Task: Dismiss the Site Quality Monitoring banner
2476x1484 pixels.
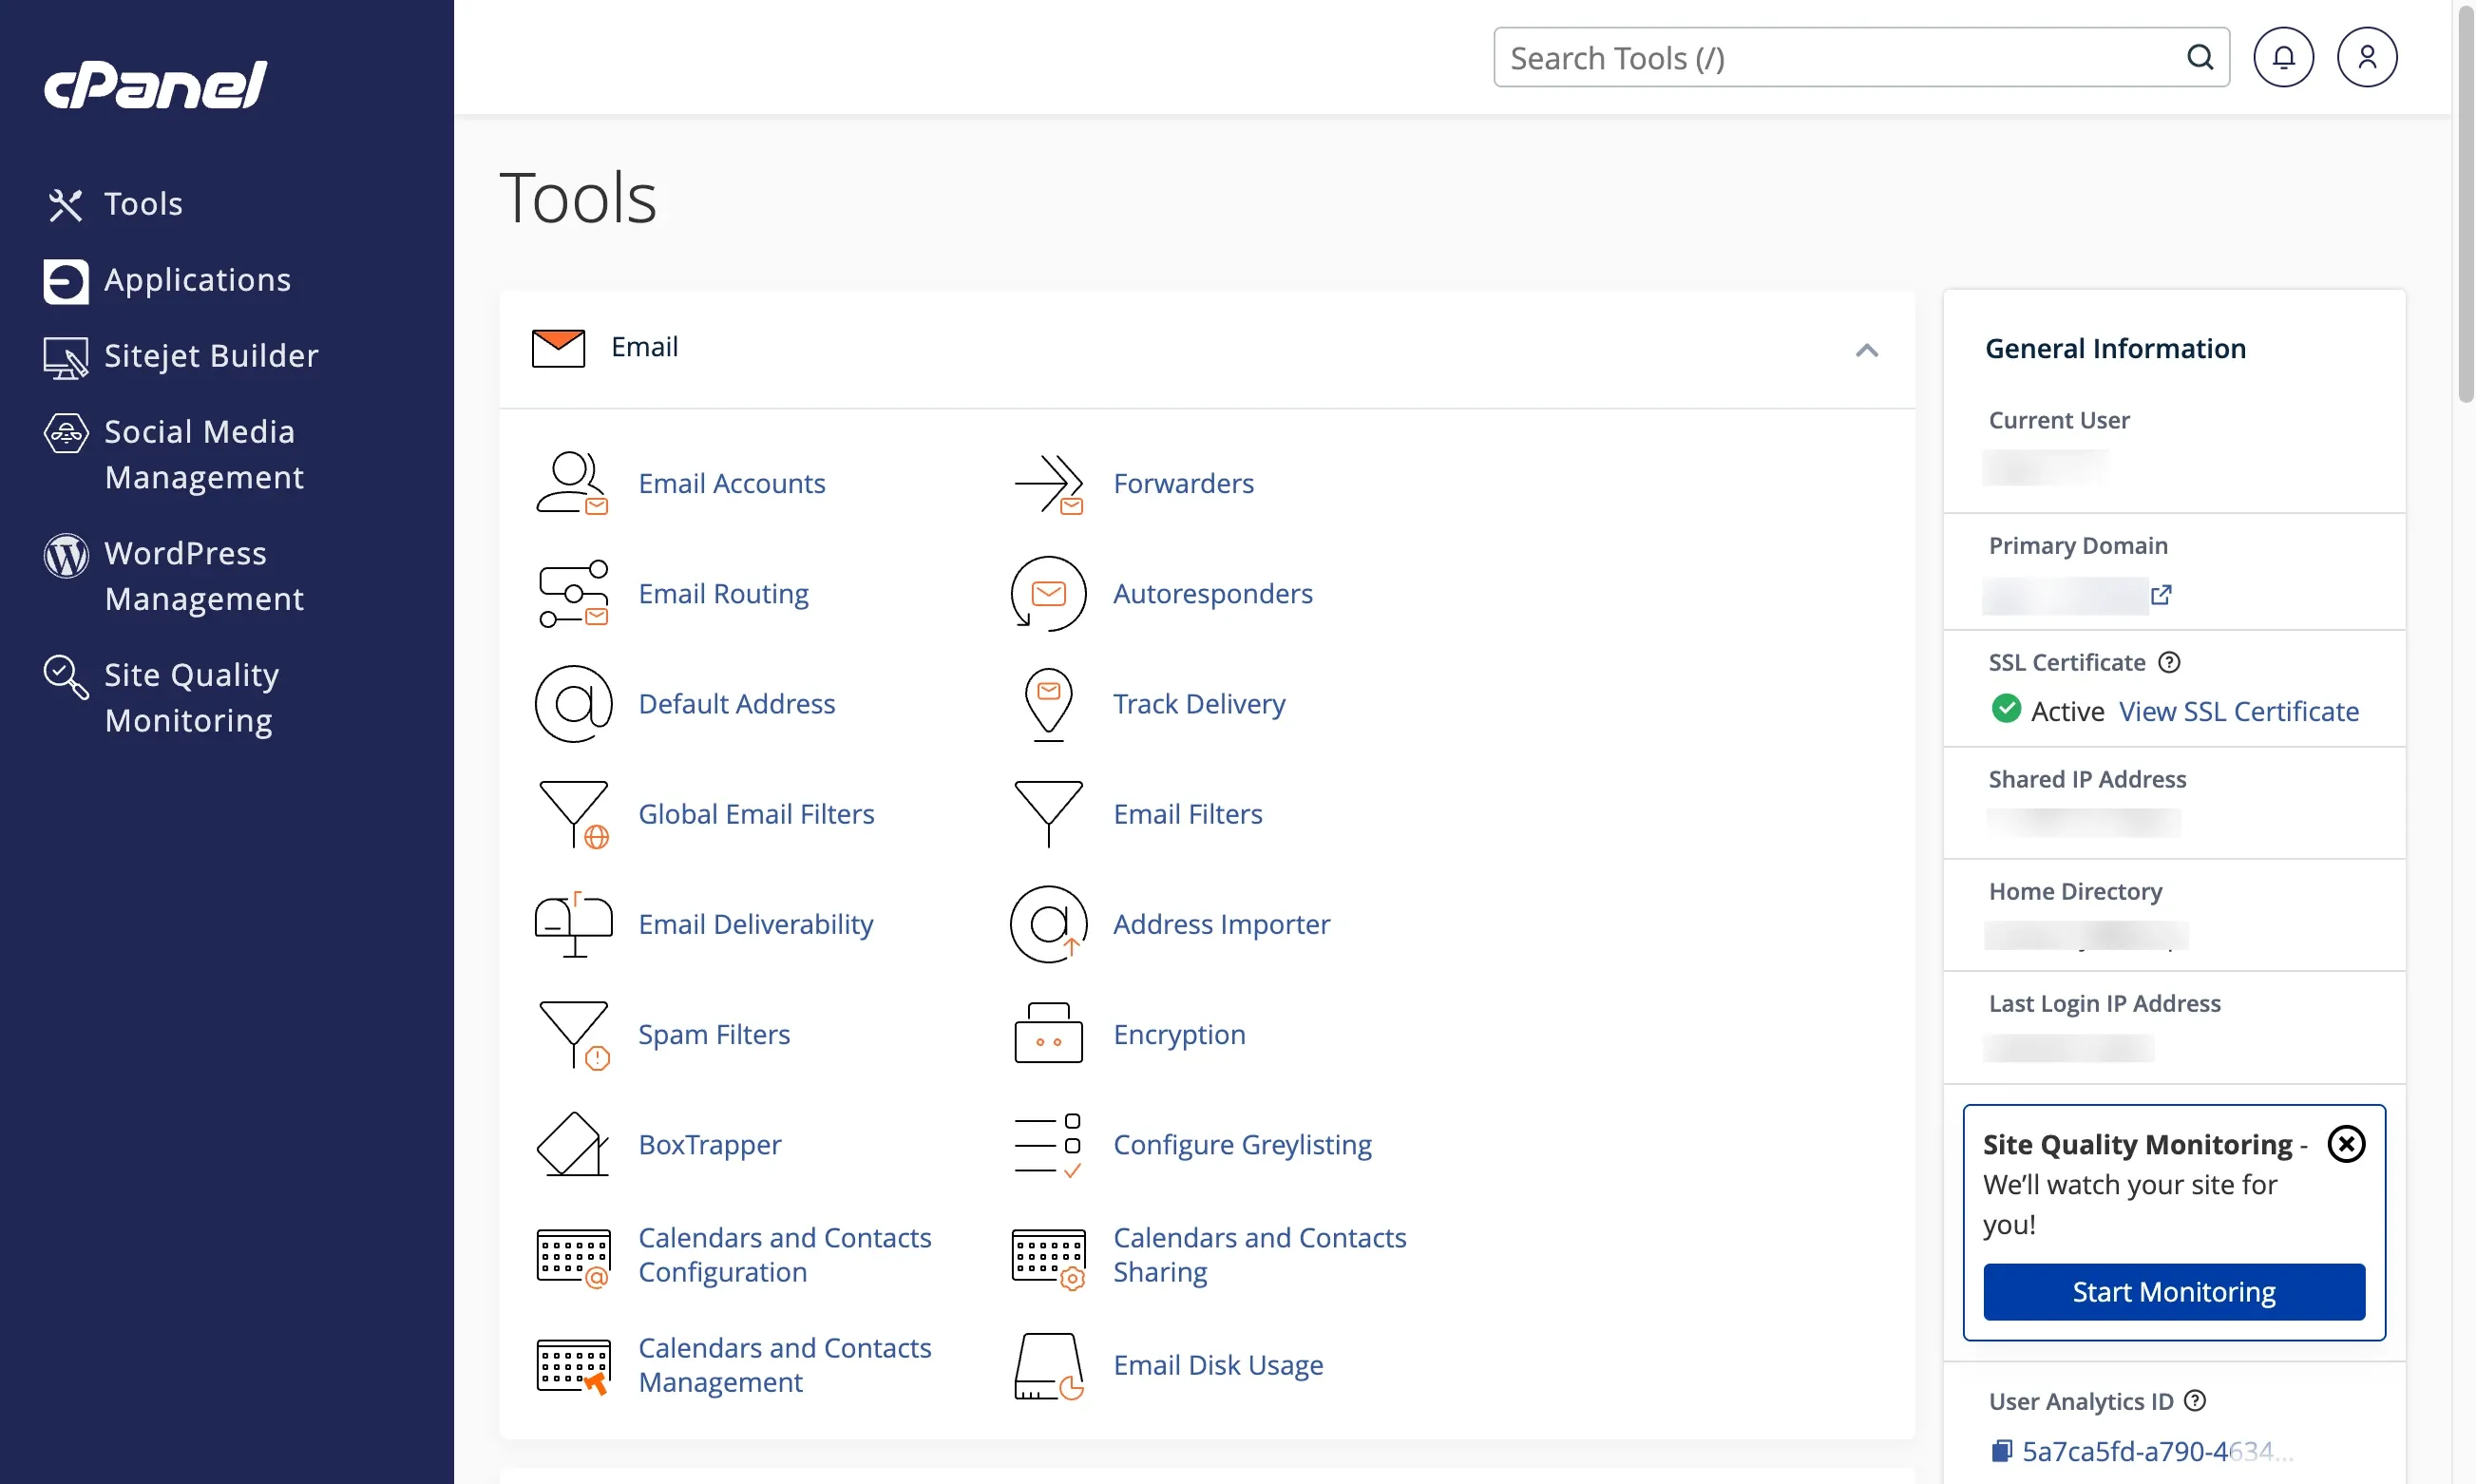Action: pos(2346,1144)
